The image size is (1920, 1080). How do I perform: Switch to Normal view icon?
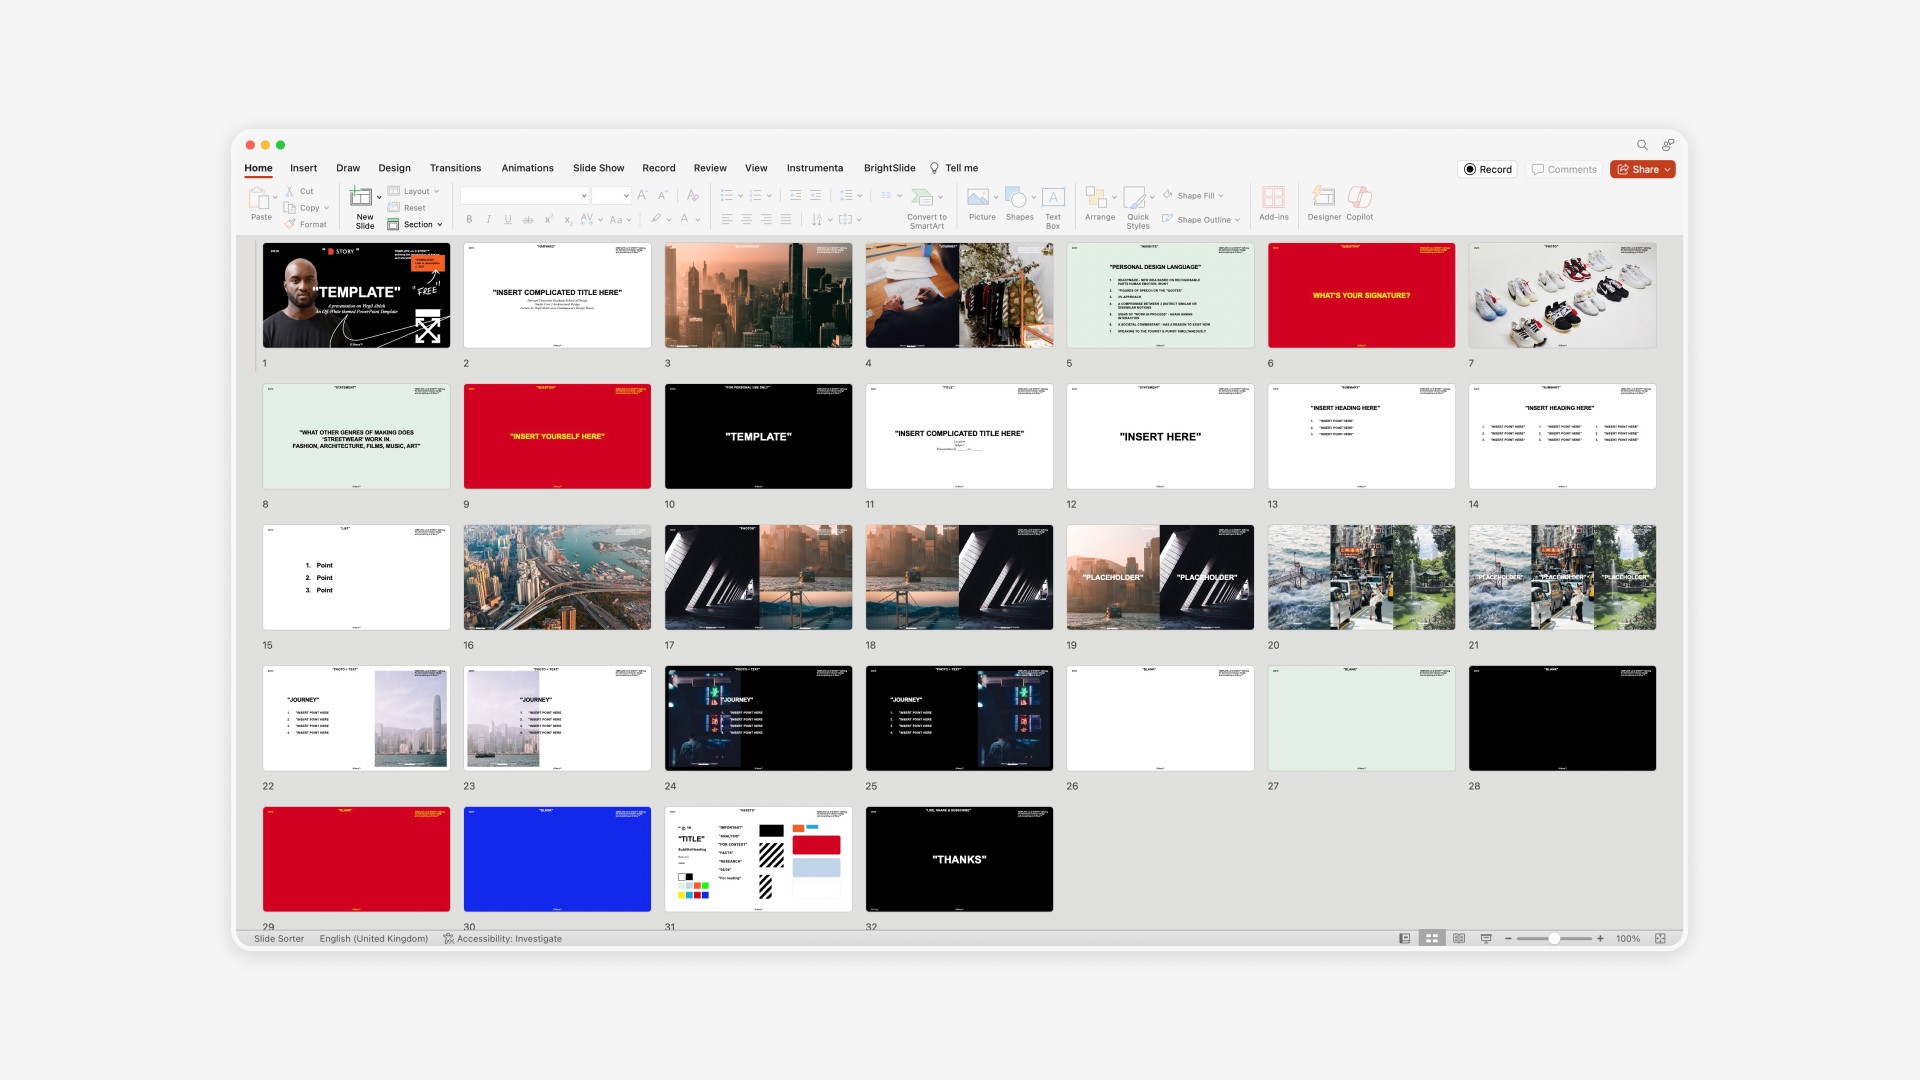coord(1405,939)
